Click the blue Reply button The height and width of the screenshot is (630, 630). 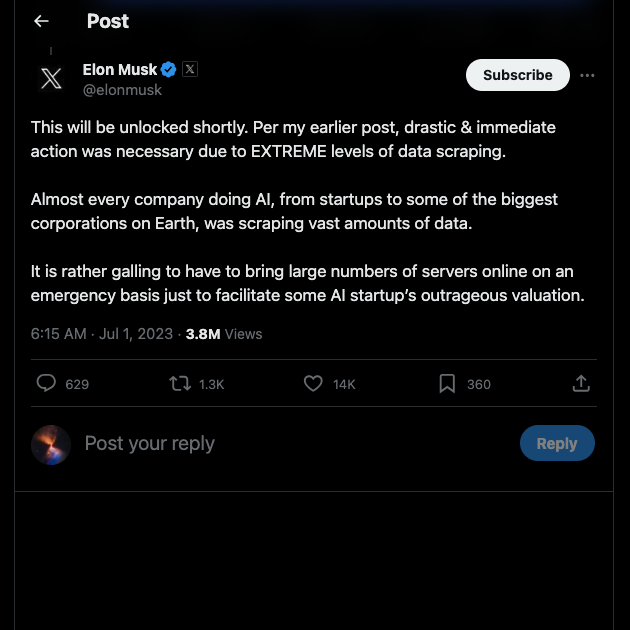coord(557,443)
